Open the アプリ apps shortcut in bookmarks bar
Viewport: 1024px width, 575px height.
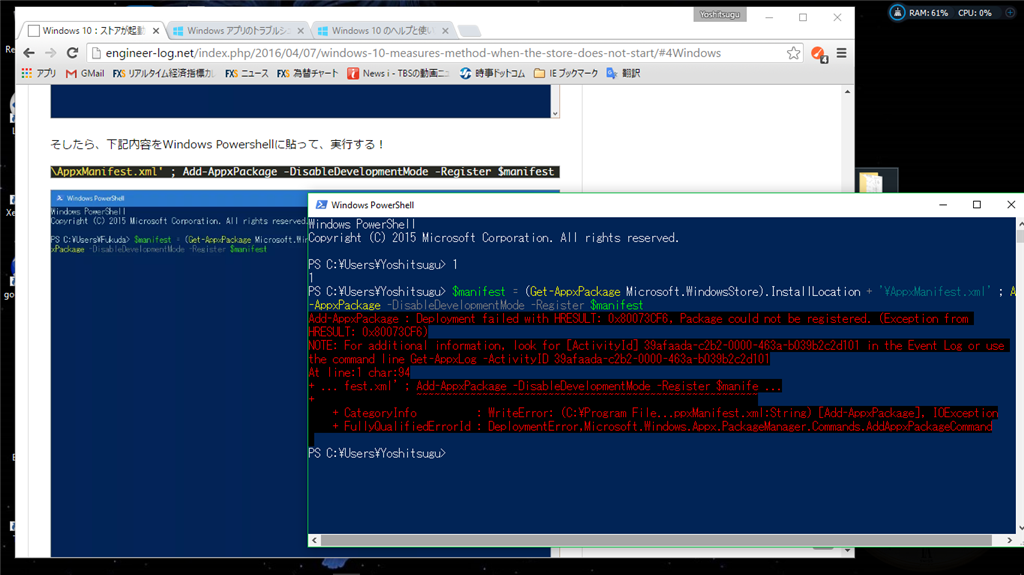(39, 73)
